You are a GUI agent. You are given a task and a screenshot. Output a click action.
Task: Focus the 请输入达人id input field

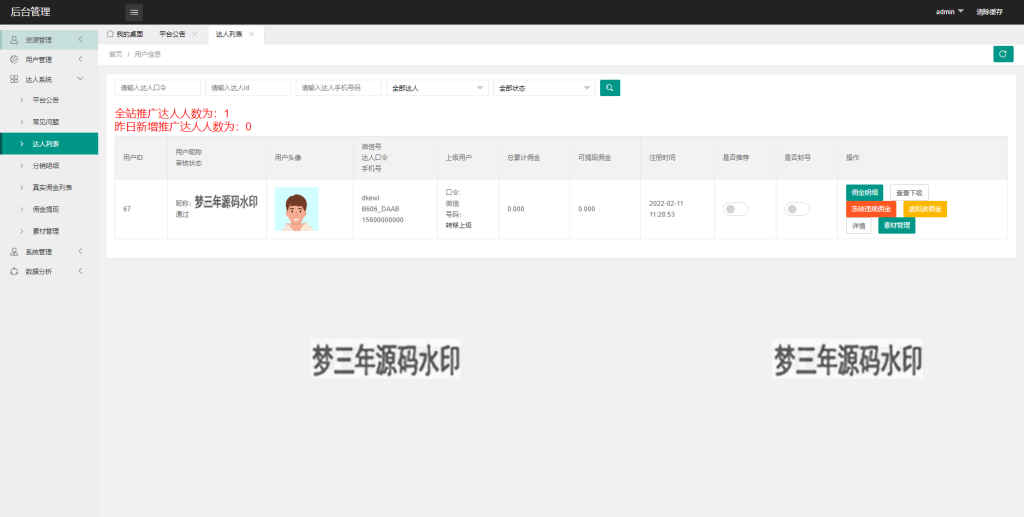coord(248,87)
